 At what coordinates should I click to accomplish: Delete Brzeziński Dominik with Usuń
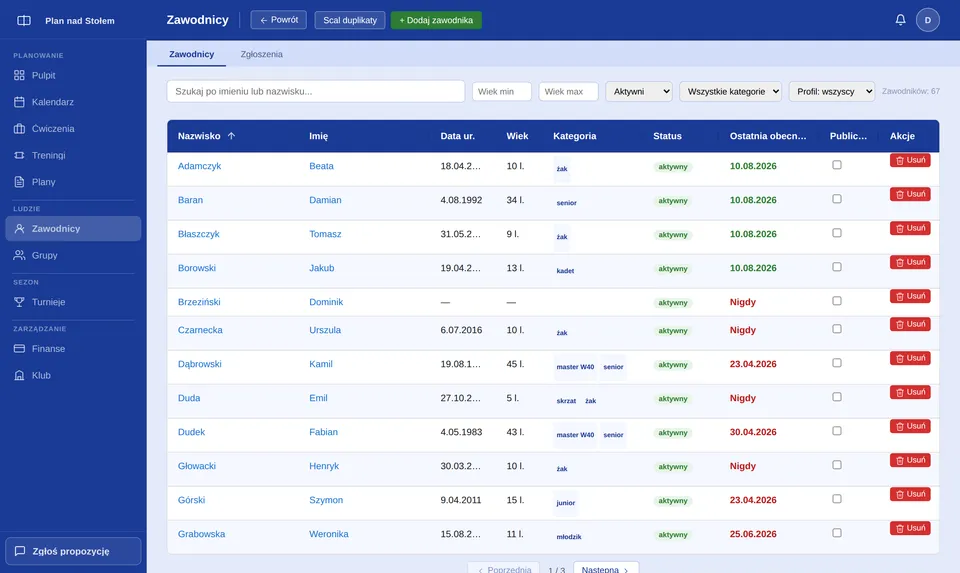pos(910,296)
